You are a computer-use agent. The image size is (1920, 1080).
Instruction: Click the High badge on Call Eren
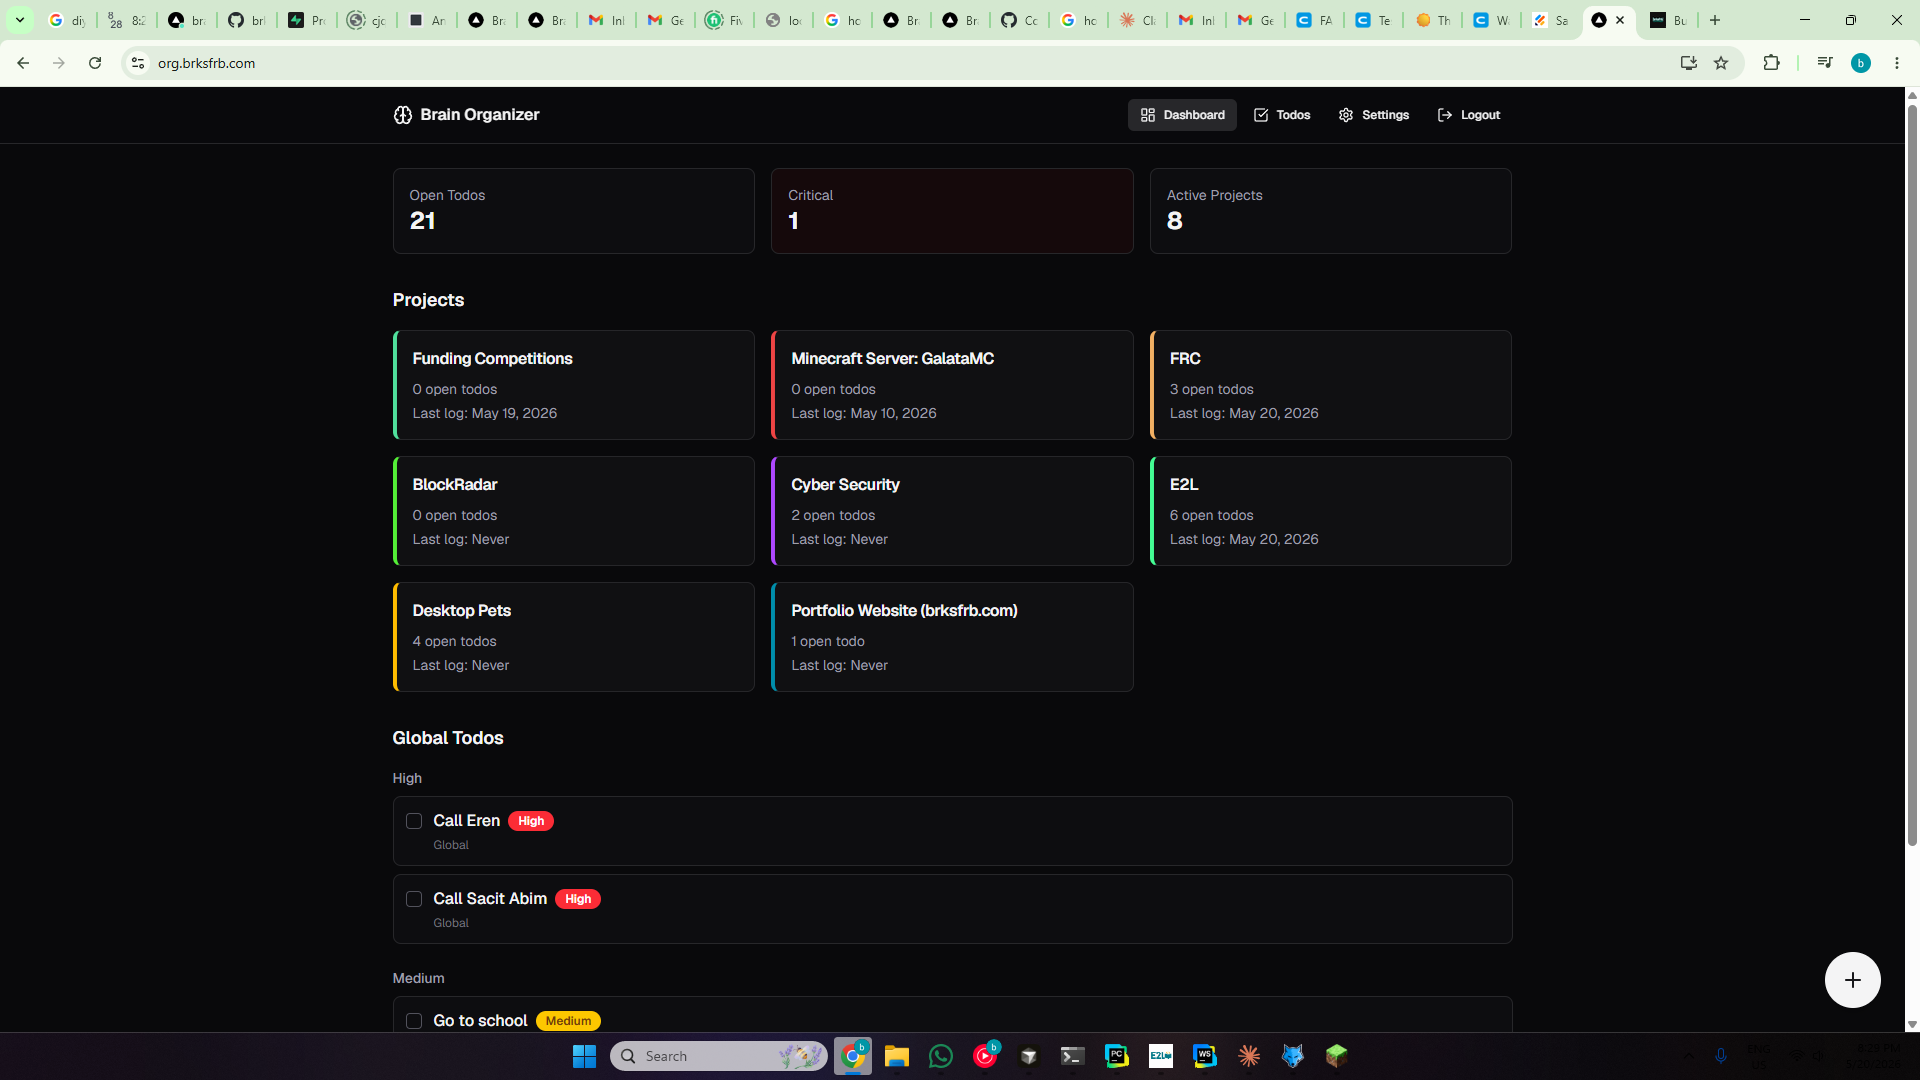point(531,821)
